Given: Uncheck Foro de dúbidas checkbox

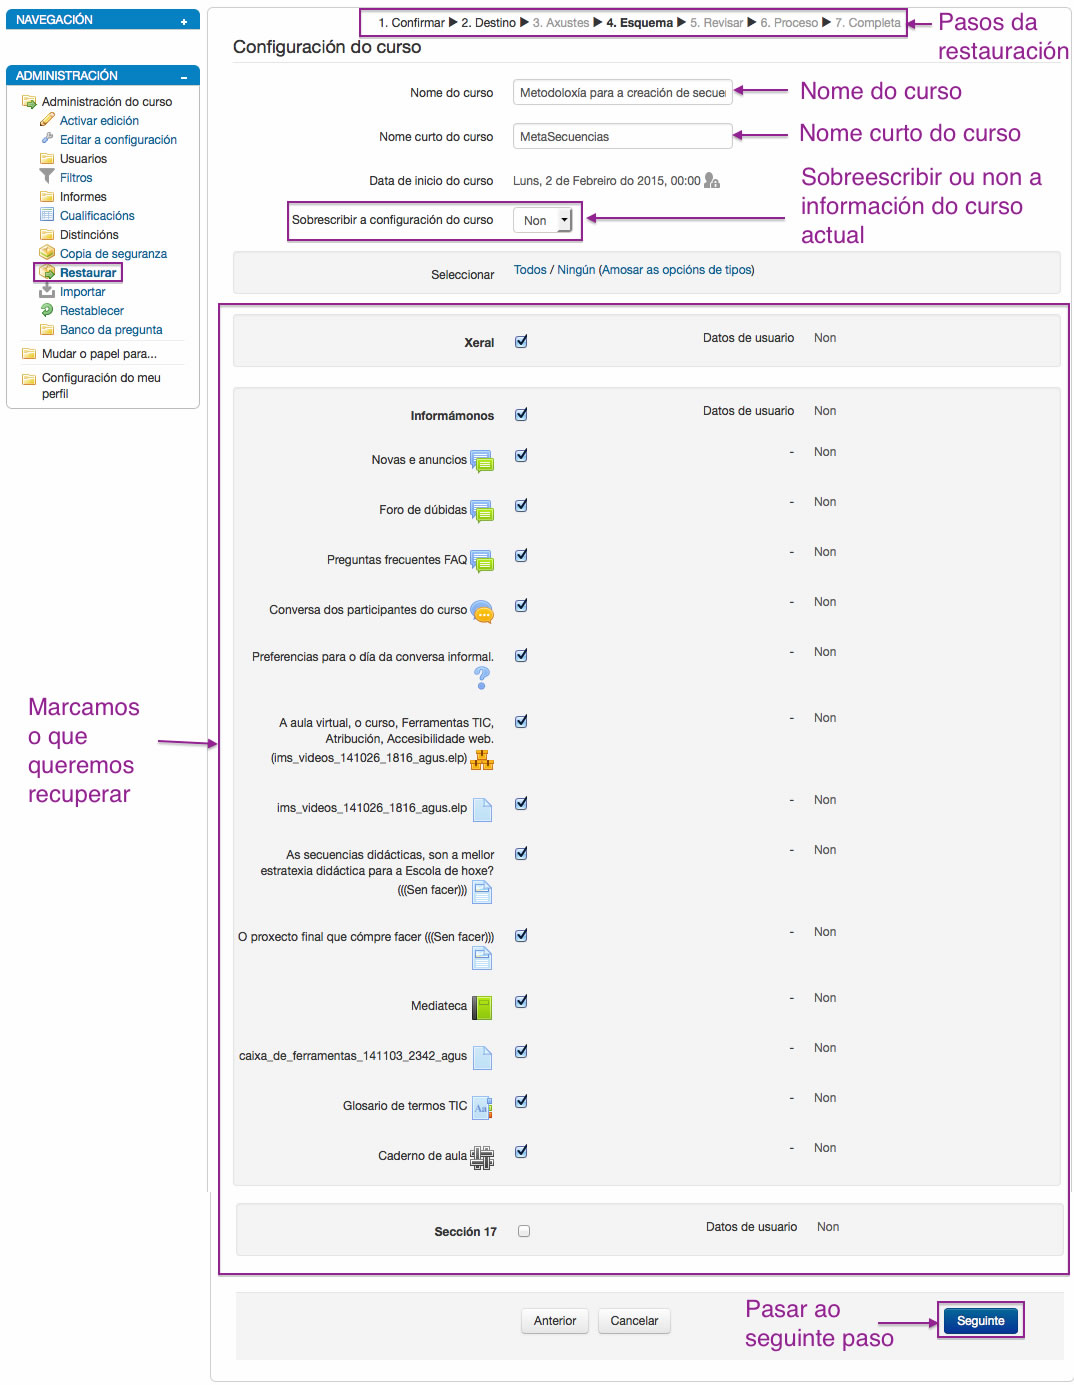Looking at the screenshot, I should (521, 505).
